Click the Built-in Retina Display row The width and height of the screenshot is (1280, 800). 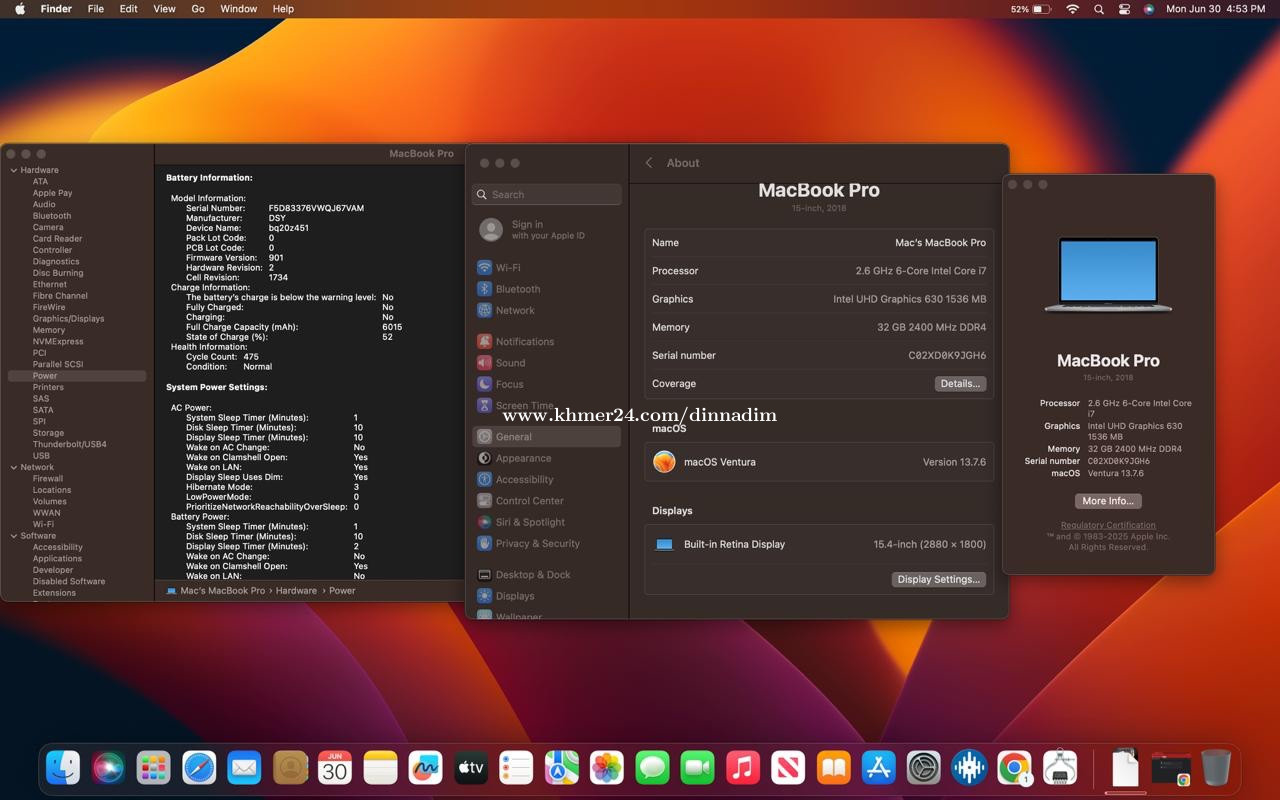tap(819, 544)
